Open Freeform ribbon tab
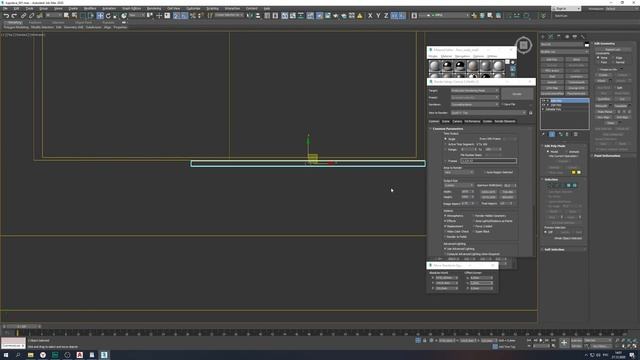The image size is (640, 360). coord(35,22)
